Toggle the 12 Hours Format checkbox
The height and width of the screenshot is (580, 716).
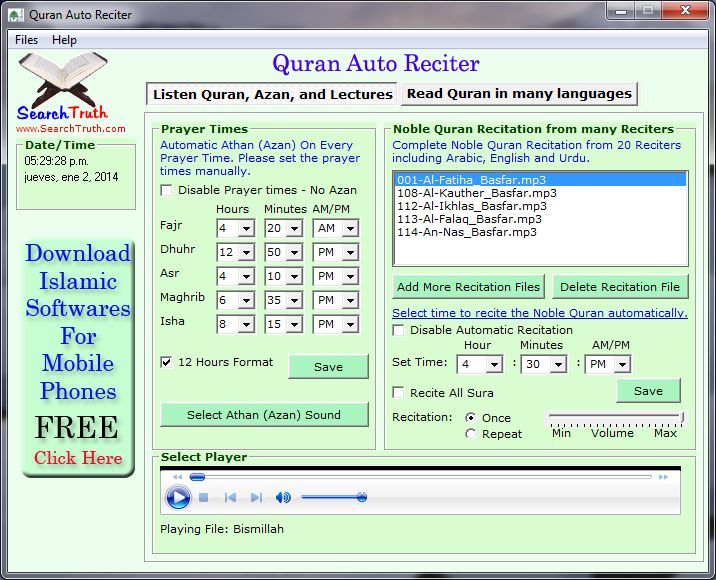(166, 362)
